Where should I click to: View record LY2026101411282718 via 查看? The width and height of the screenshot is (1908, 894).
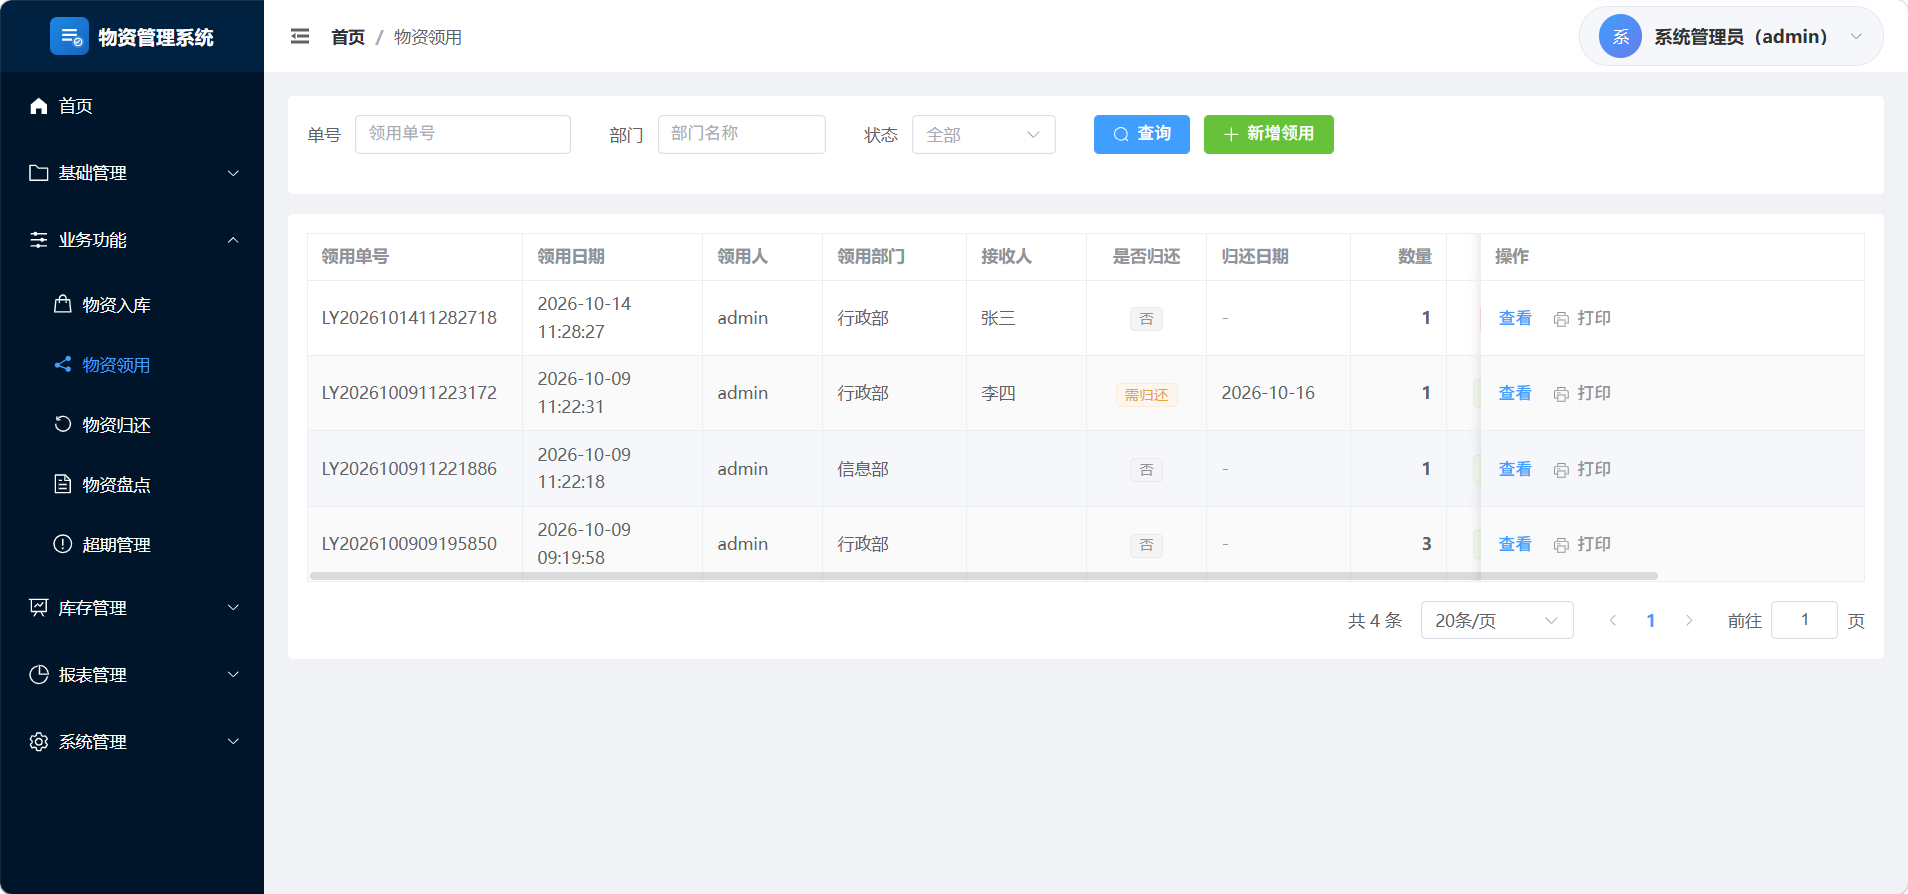pos(1515,318)
